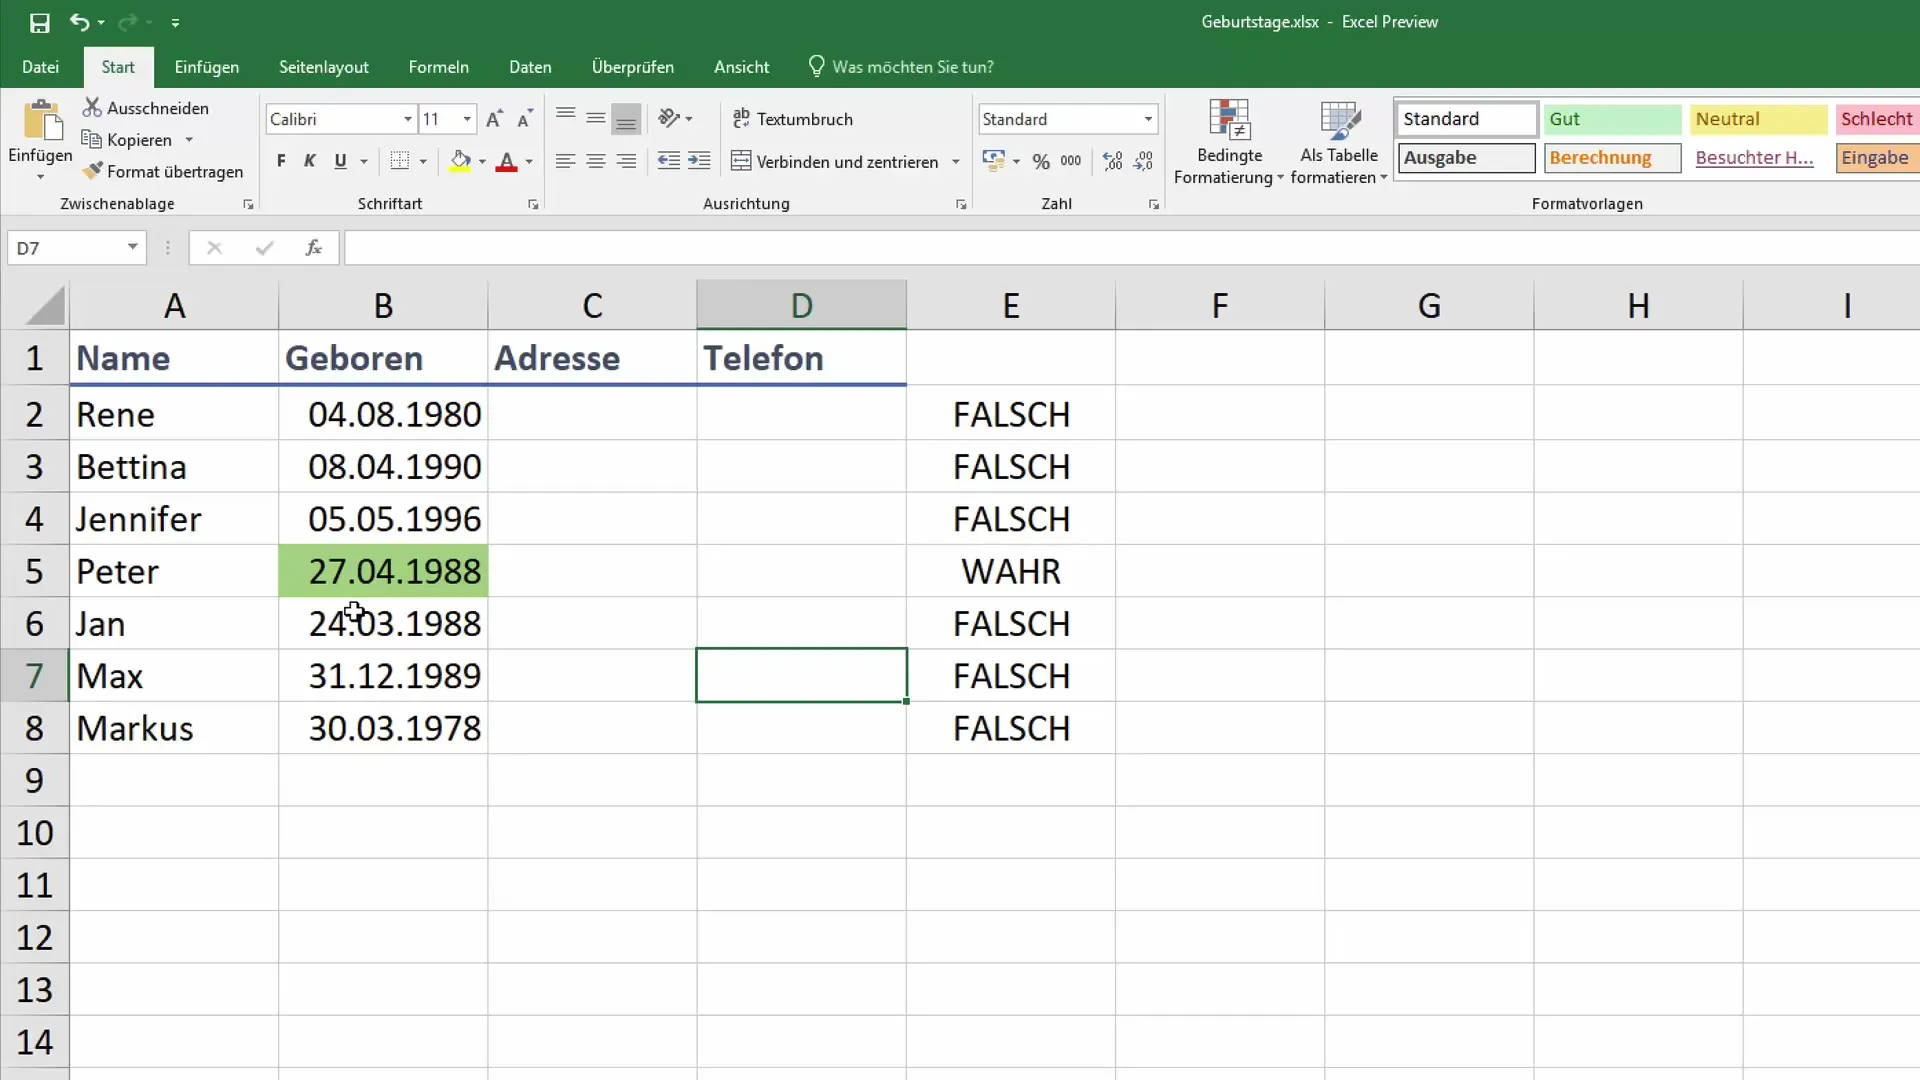Expand Verbinden und zentrieren dropdown arrow

[x=956, y=161]
